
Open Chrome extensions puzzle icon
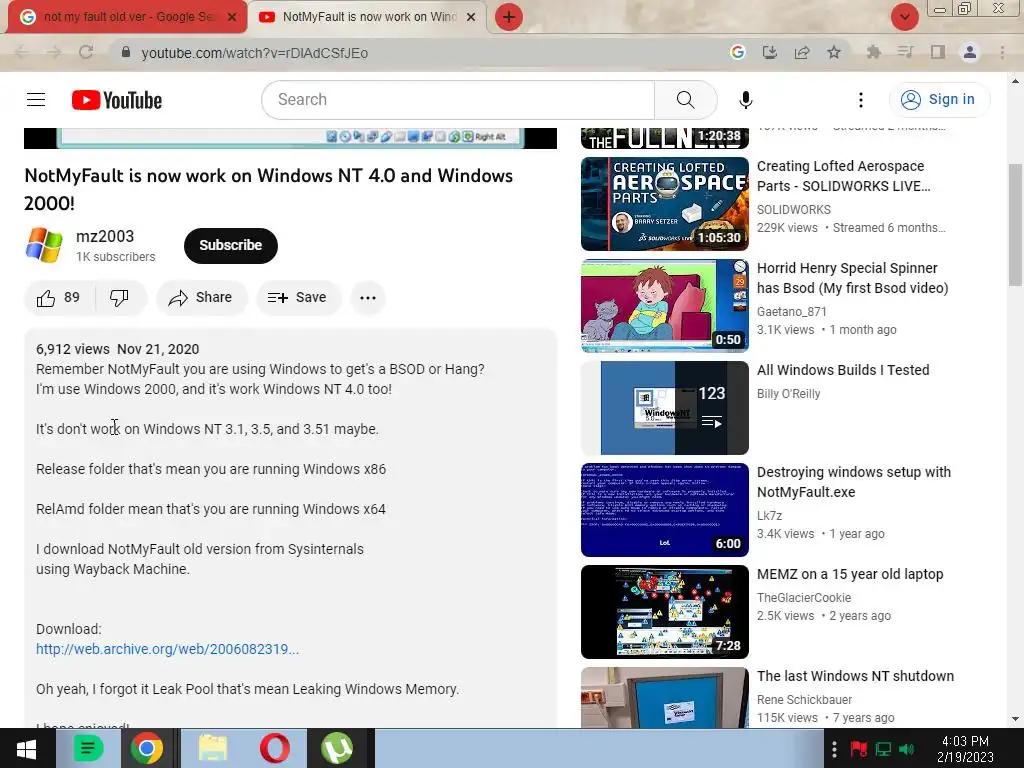pyautogui.click(x=873, y=52)
